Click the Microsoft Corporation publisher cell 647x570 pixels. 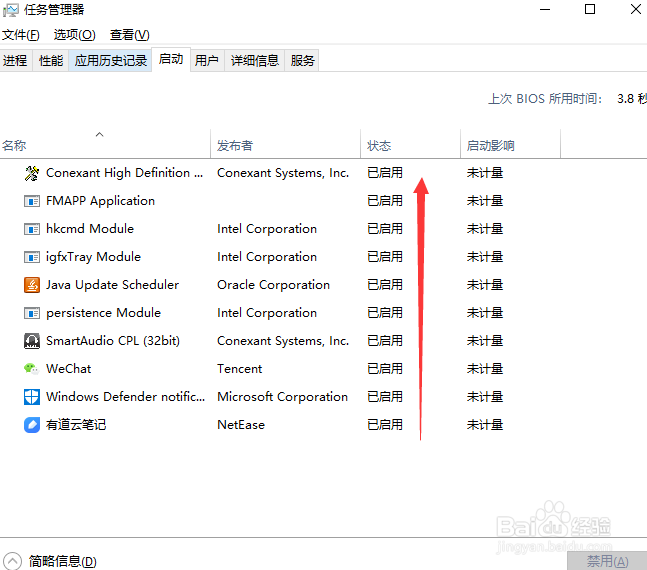(282, 397)
